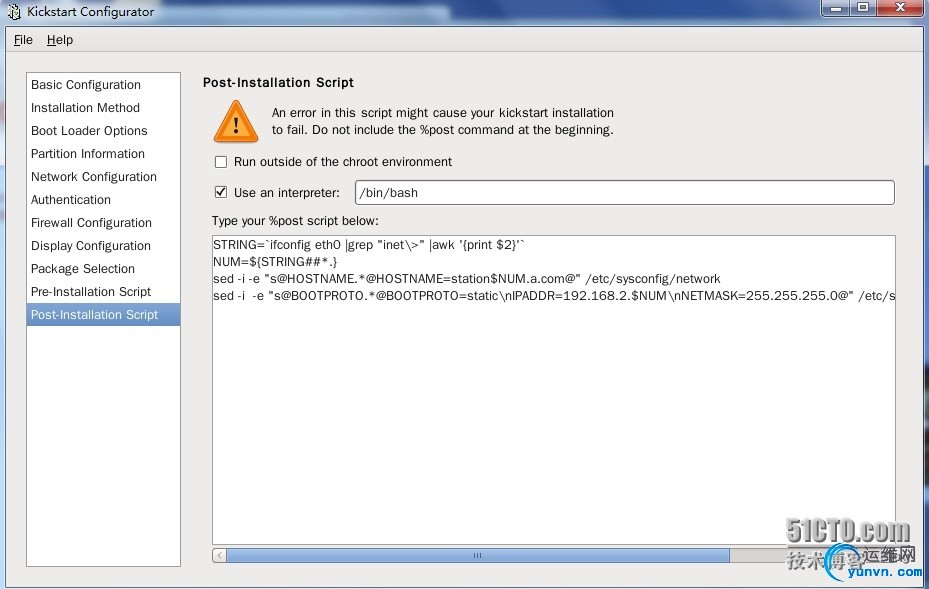The width and height of the screenshot is (929, 589).
Task: Uncheck Use an interpreter checkbox
Action: [221, 192]
